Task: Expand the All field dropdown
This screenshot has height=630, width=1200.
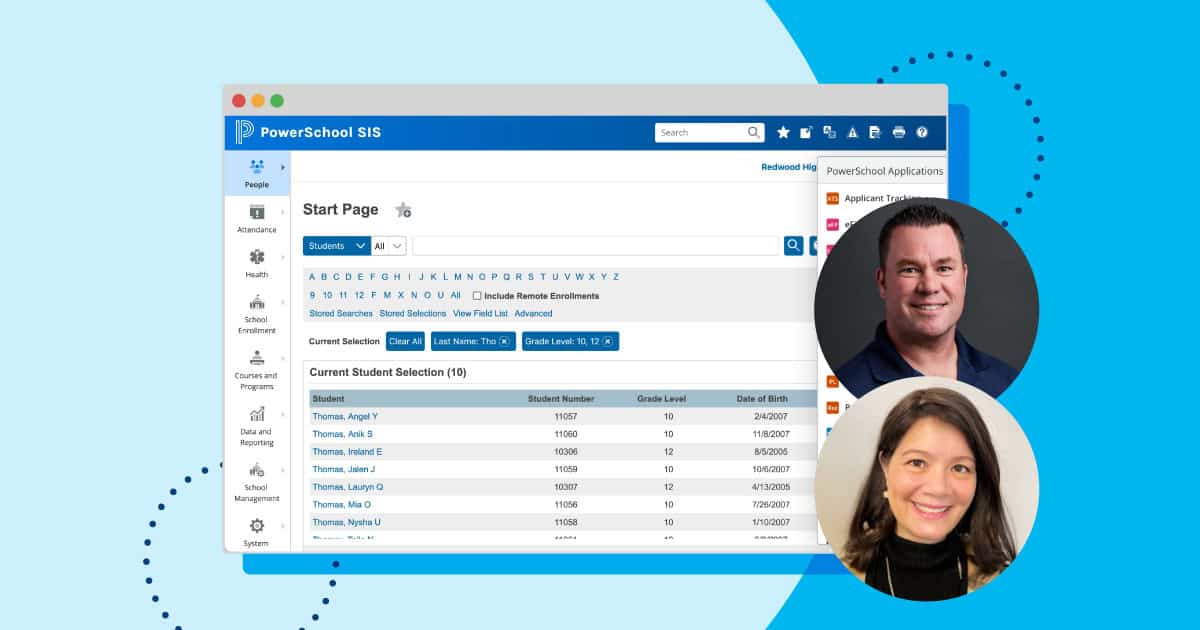Action: [388, 245]
